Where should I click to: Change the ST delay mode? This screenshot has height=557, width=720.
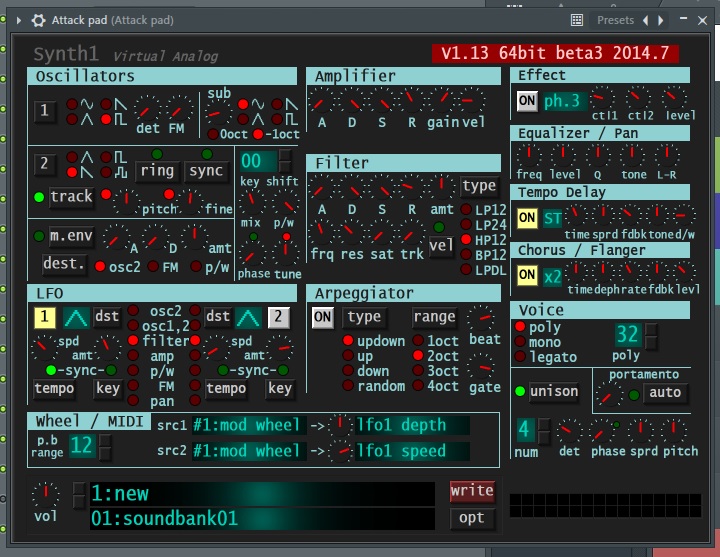(x=552, y=218)
